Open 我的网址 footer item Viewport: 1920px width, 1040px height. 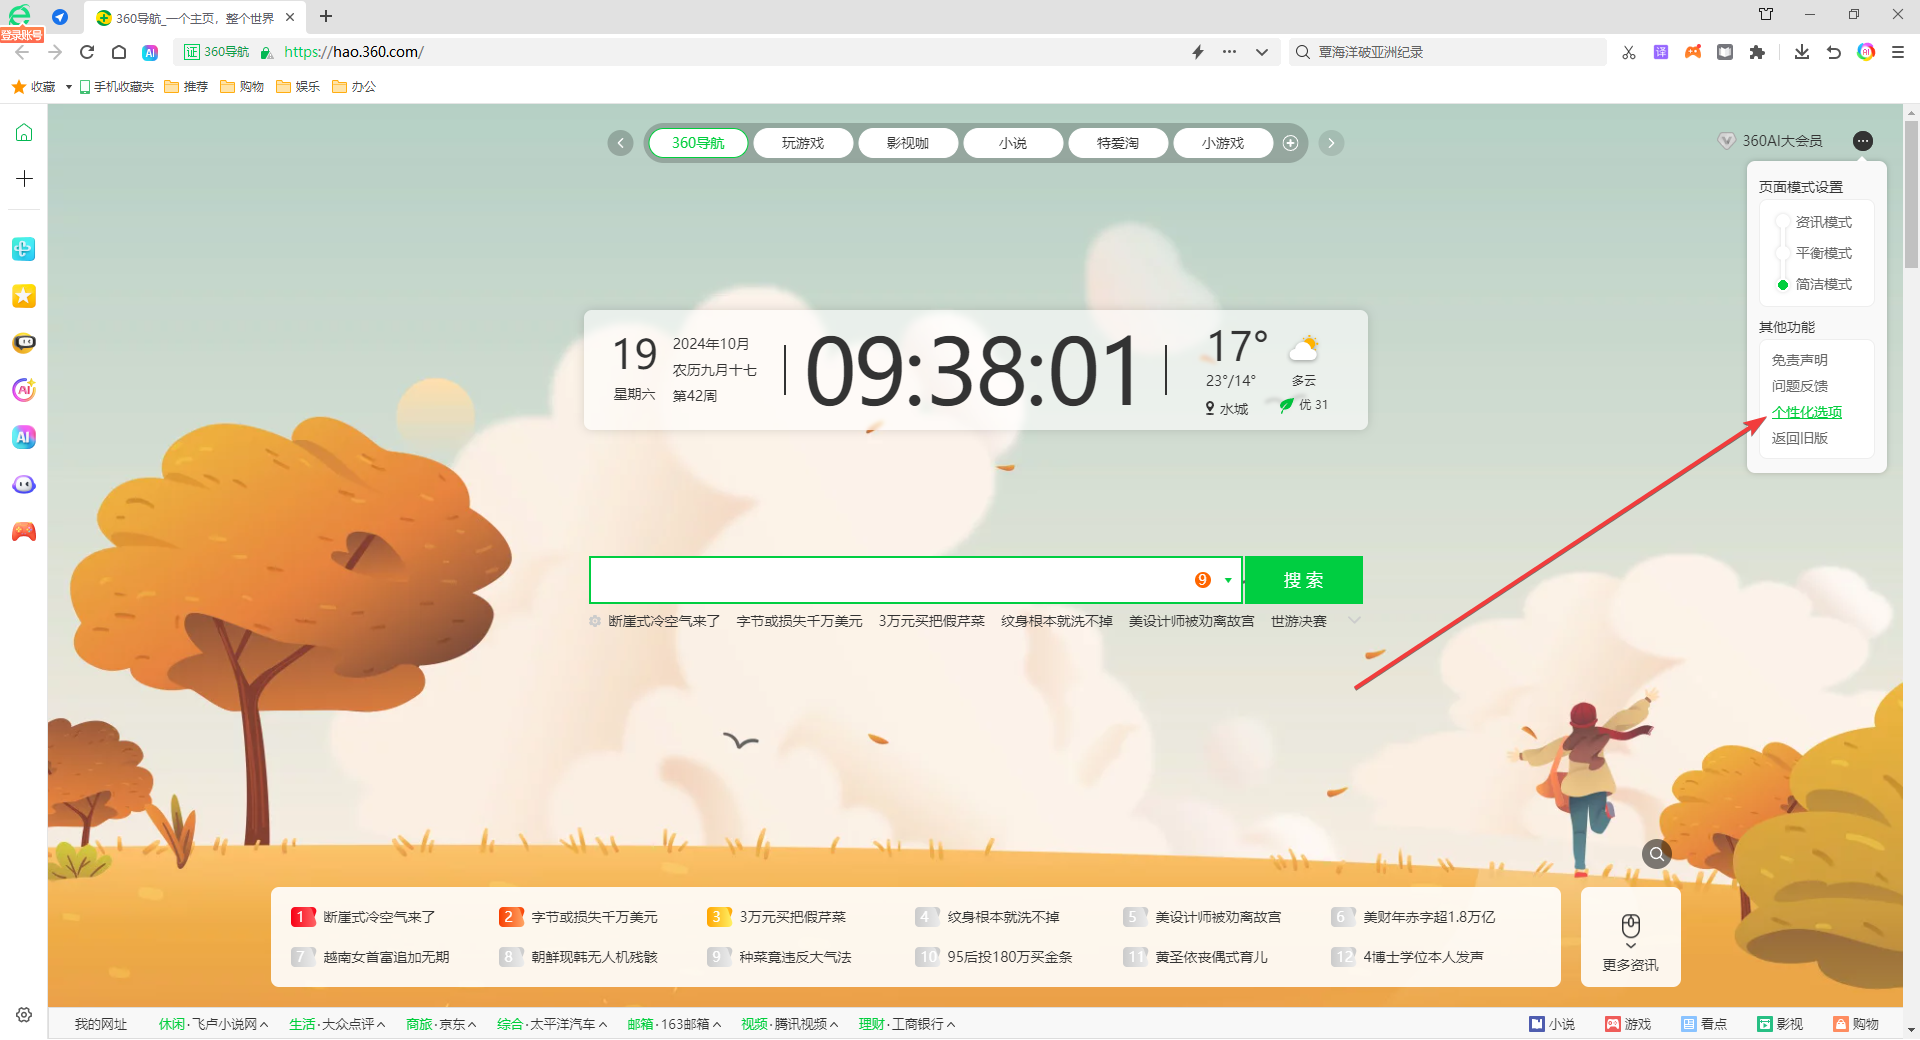click(101, 1024)
